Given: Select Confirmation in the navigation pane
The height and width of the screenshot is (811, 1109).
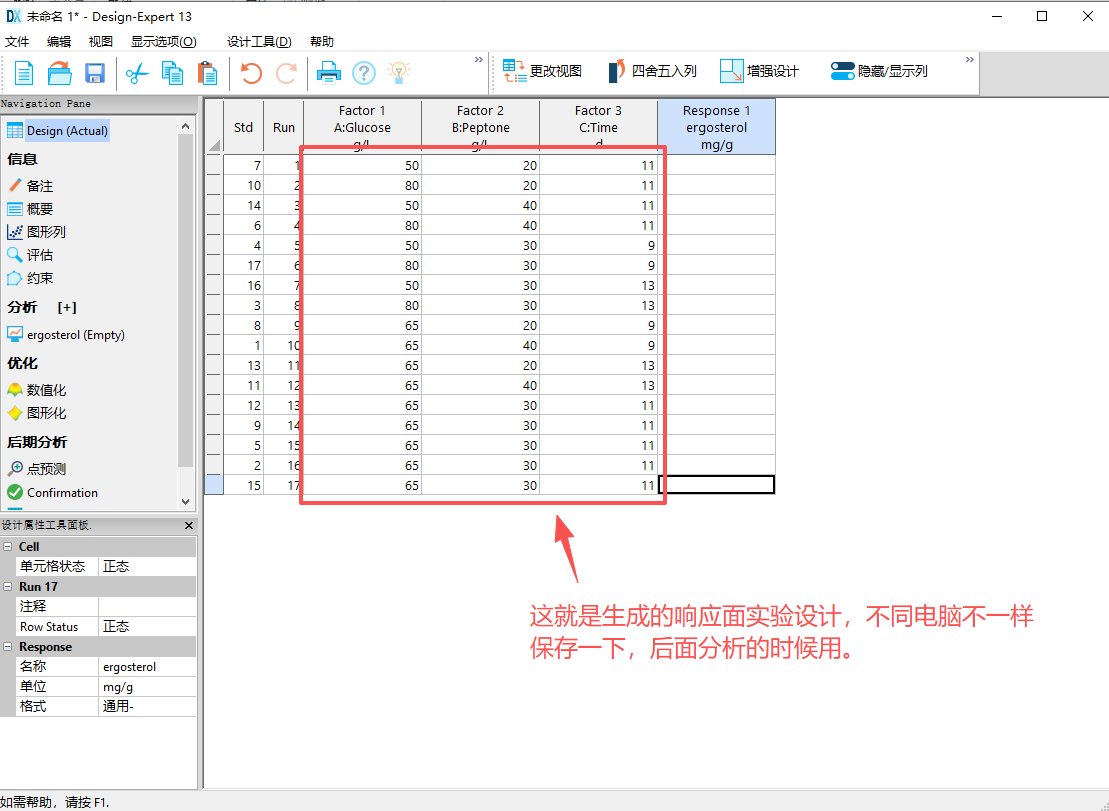Looking at the screenshot, I should tap(62, 492).
